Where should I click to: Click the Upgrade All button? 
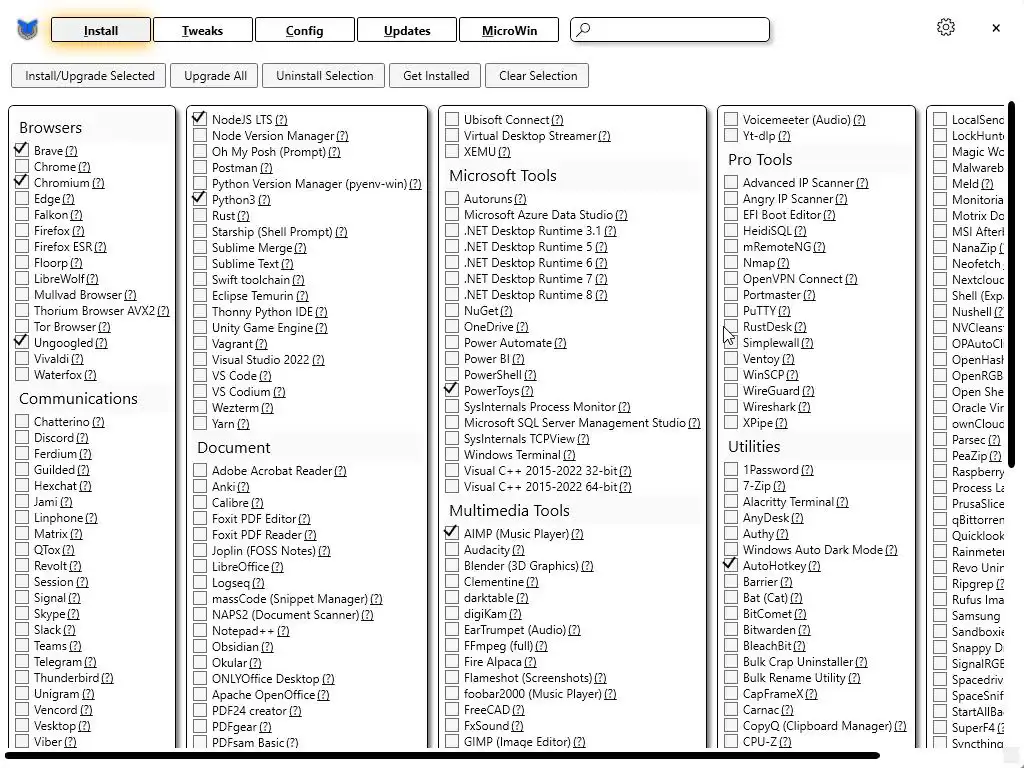click(x=215, y=76)
